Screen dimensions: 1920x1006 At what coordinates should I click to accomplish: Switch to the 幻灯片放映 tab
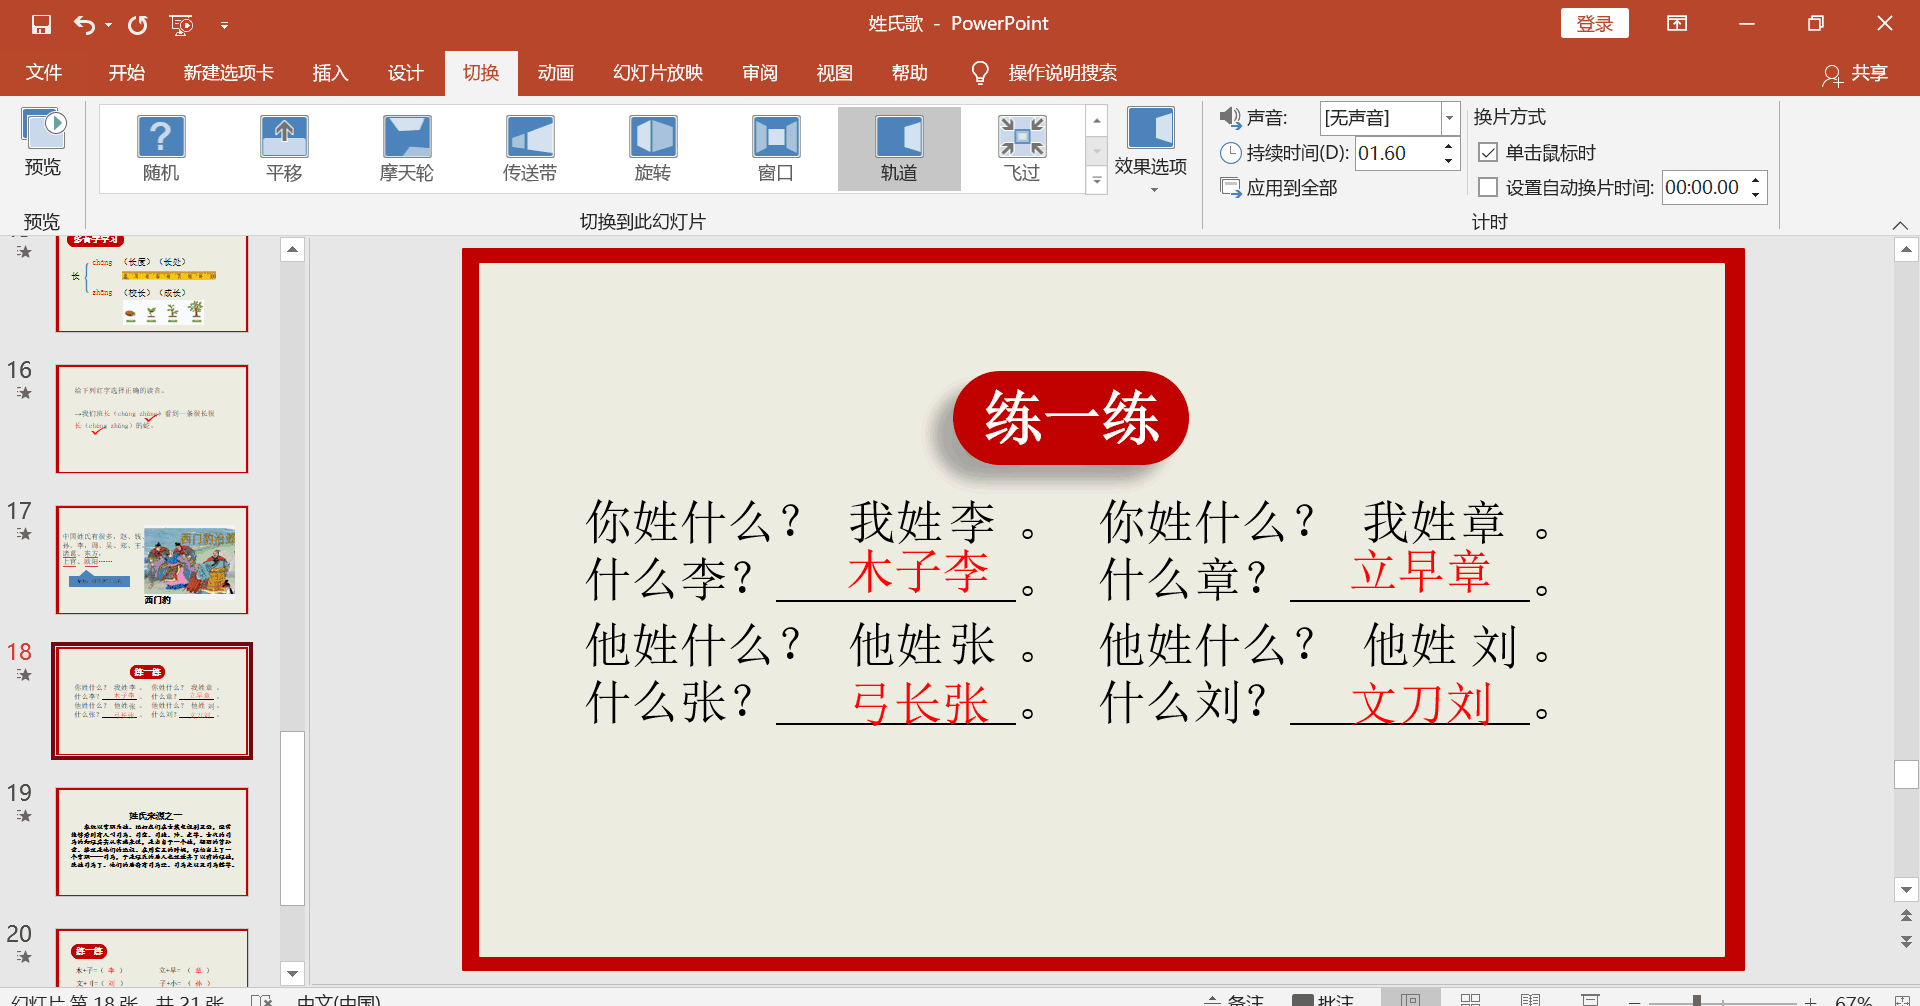coord(658,73)
